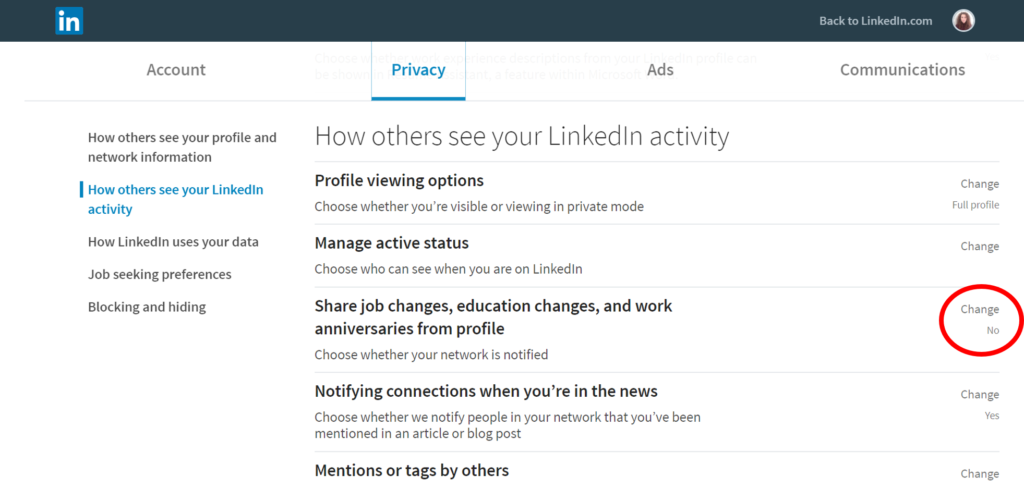The width and height of the screenshot is (1024, 488).
Task: Open How LinkedIn uses your data
Action: (173, 242)
